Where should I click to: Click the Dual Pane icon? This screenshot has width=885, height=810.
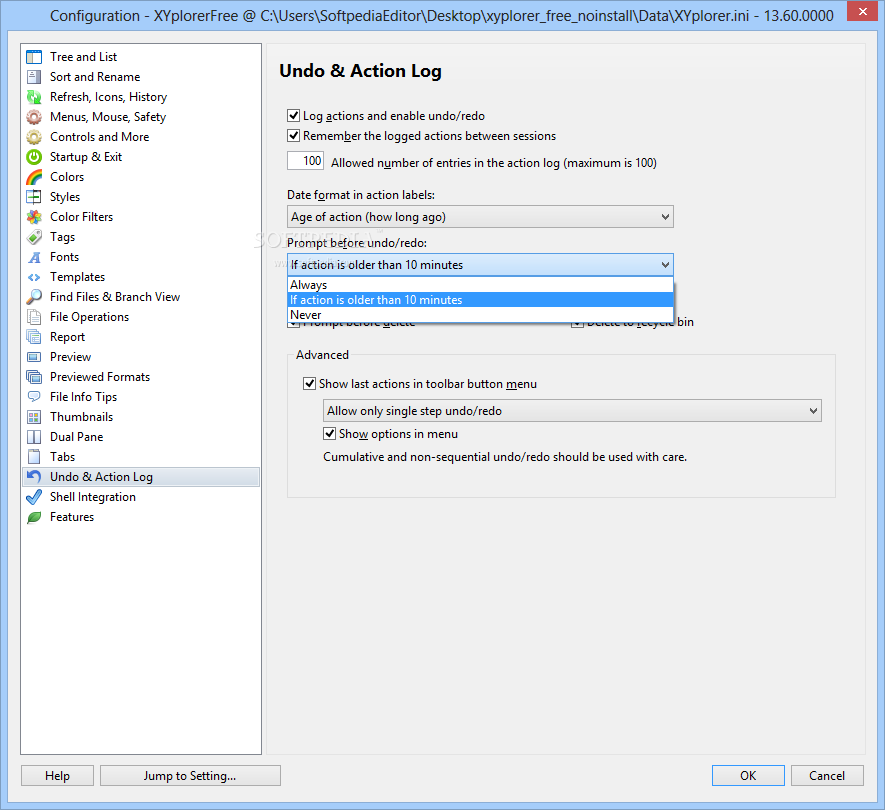[x=34, y=437]
